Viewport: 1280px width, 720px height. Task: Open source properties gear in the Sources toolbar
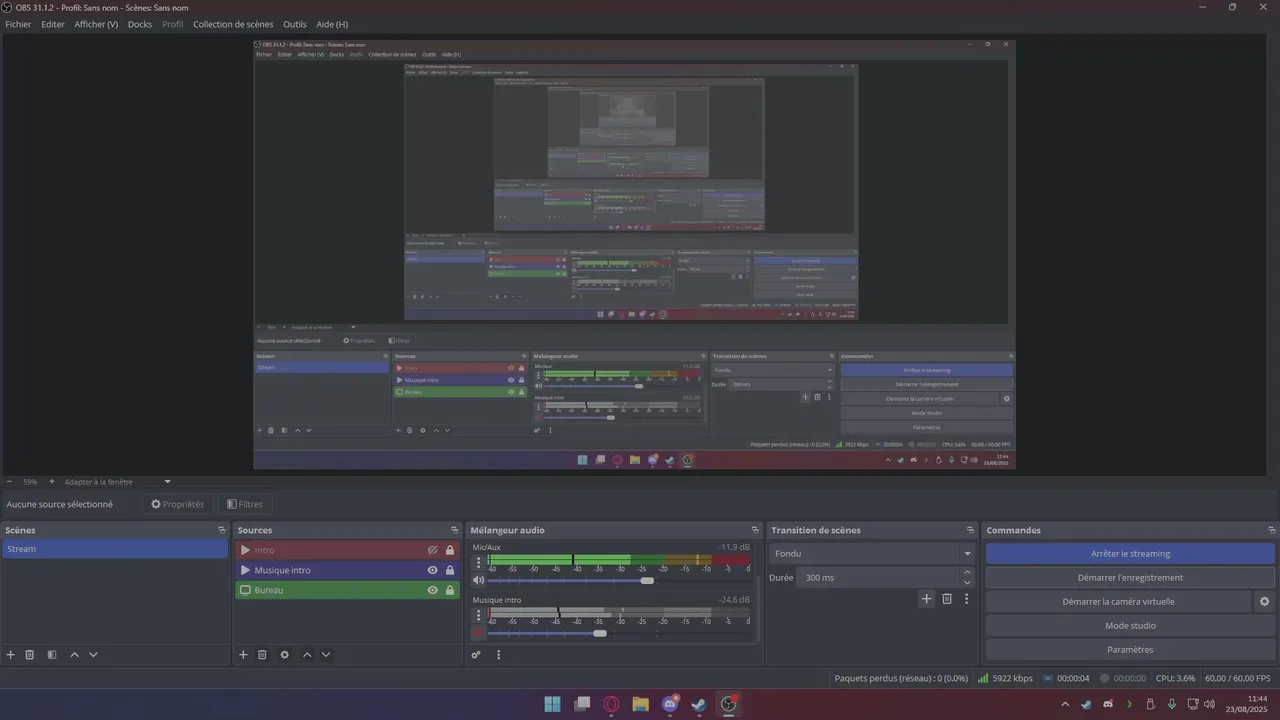284,655
